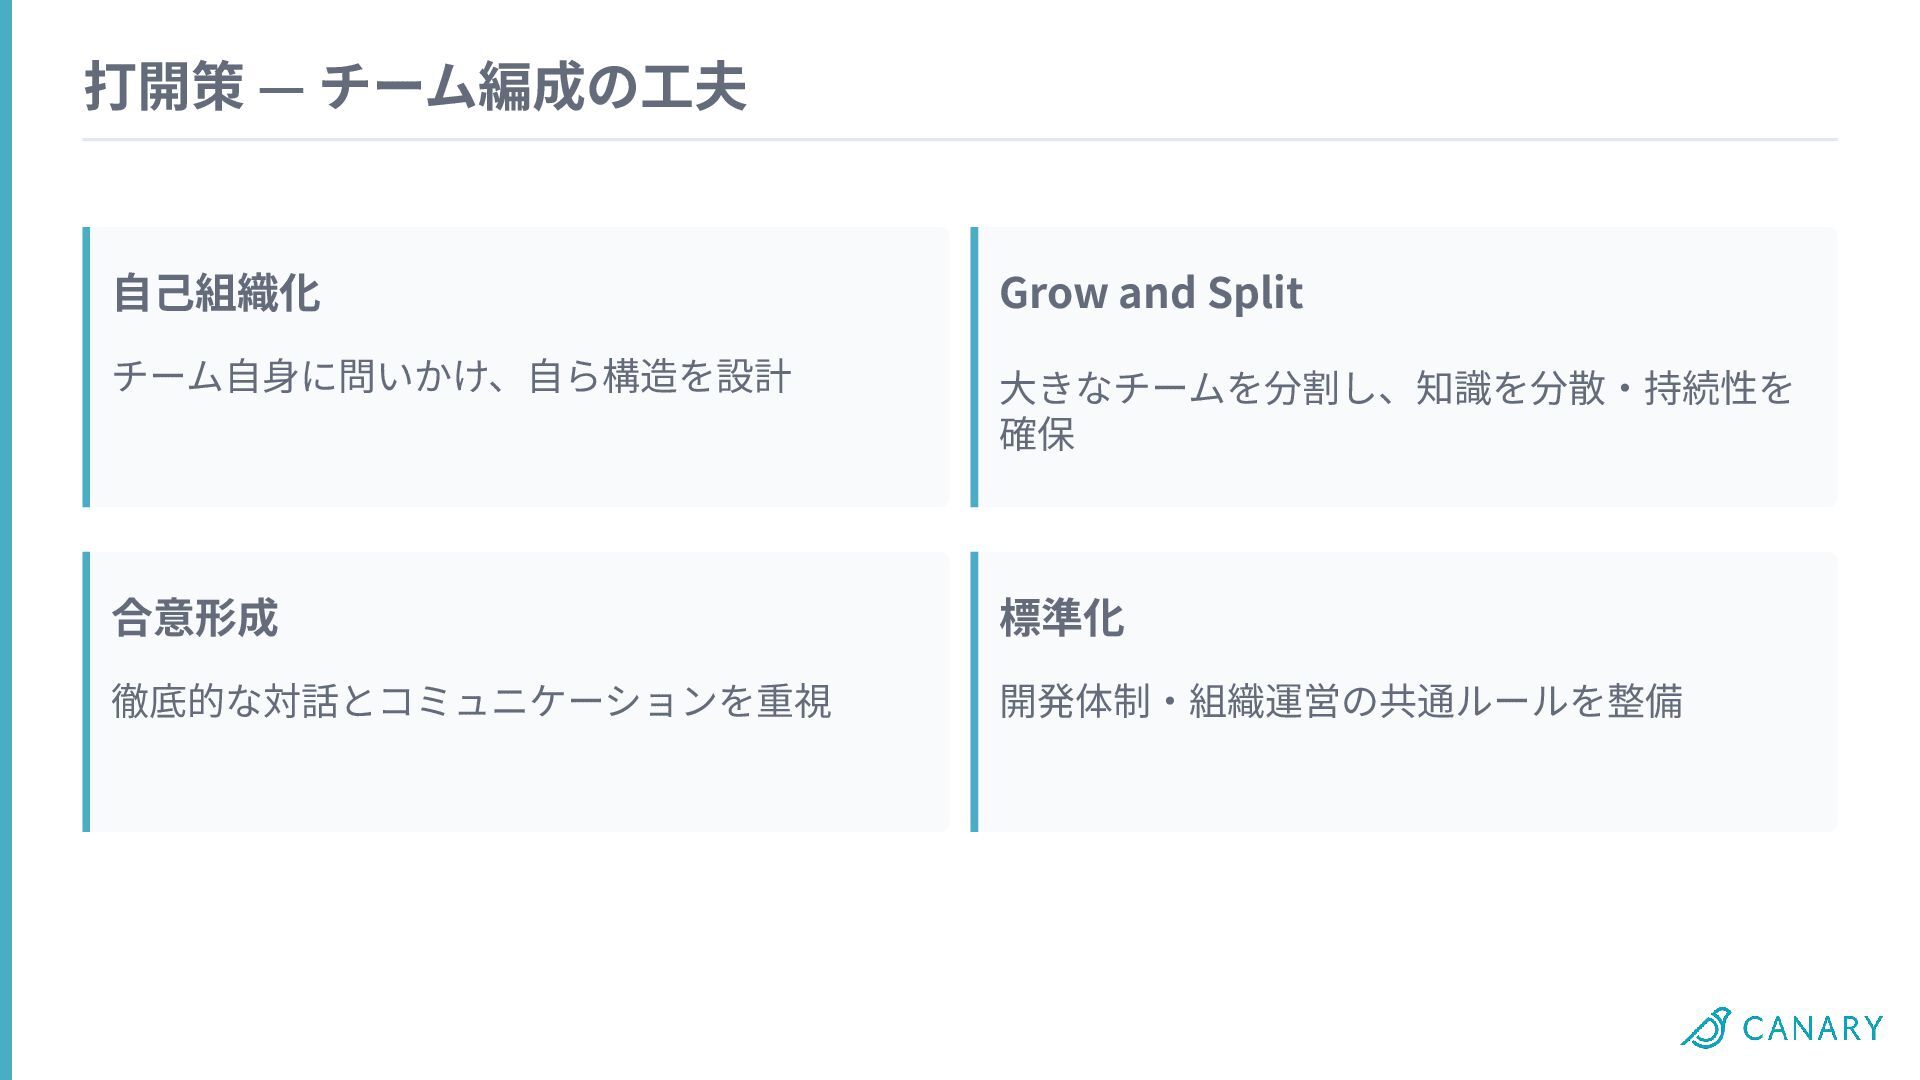This screenshot has height=1080, width=1920.
Task: Click the blue accent bar of 標準化 card
Action: tap(974, 691)
